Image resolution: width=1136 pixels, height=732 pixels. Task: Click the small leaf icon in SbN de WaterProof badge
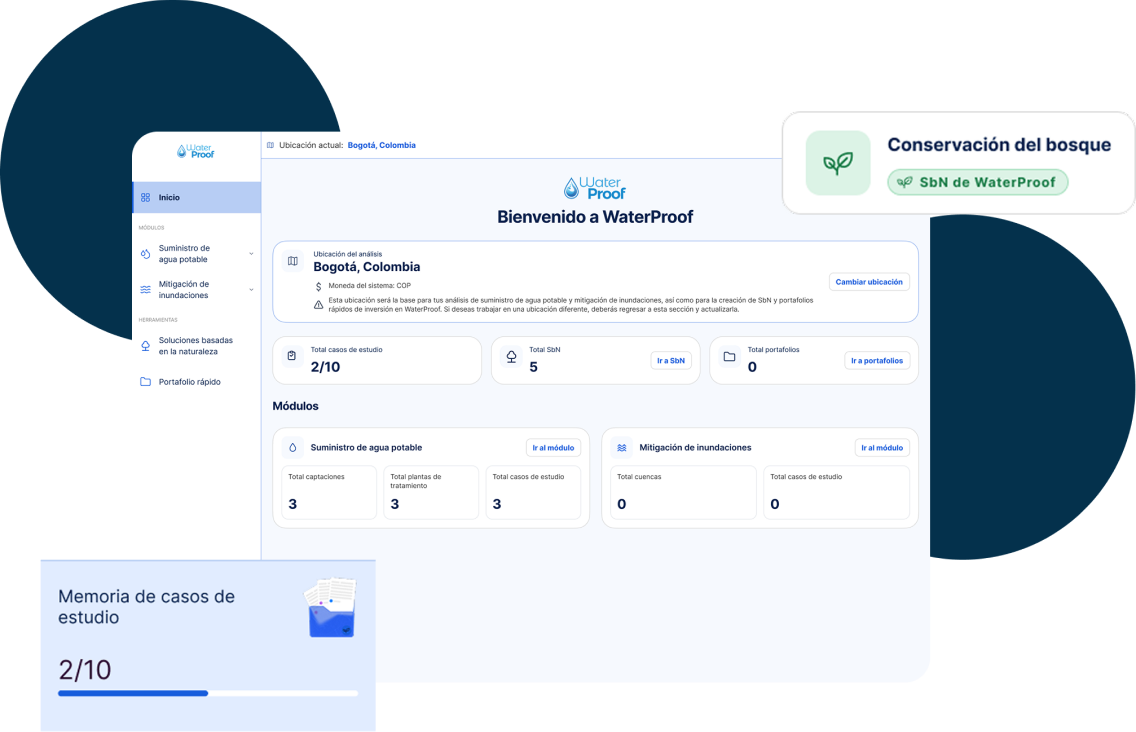point(905,183)
